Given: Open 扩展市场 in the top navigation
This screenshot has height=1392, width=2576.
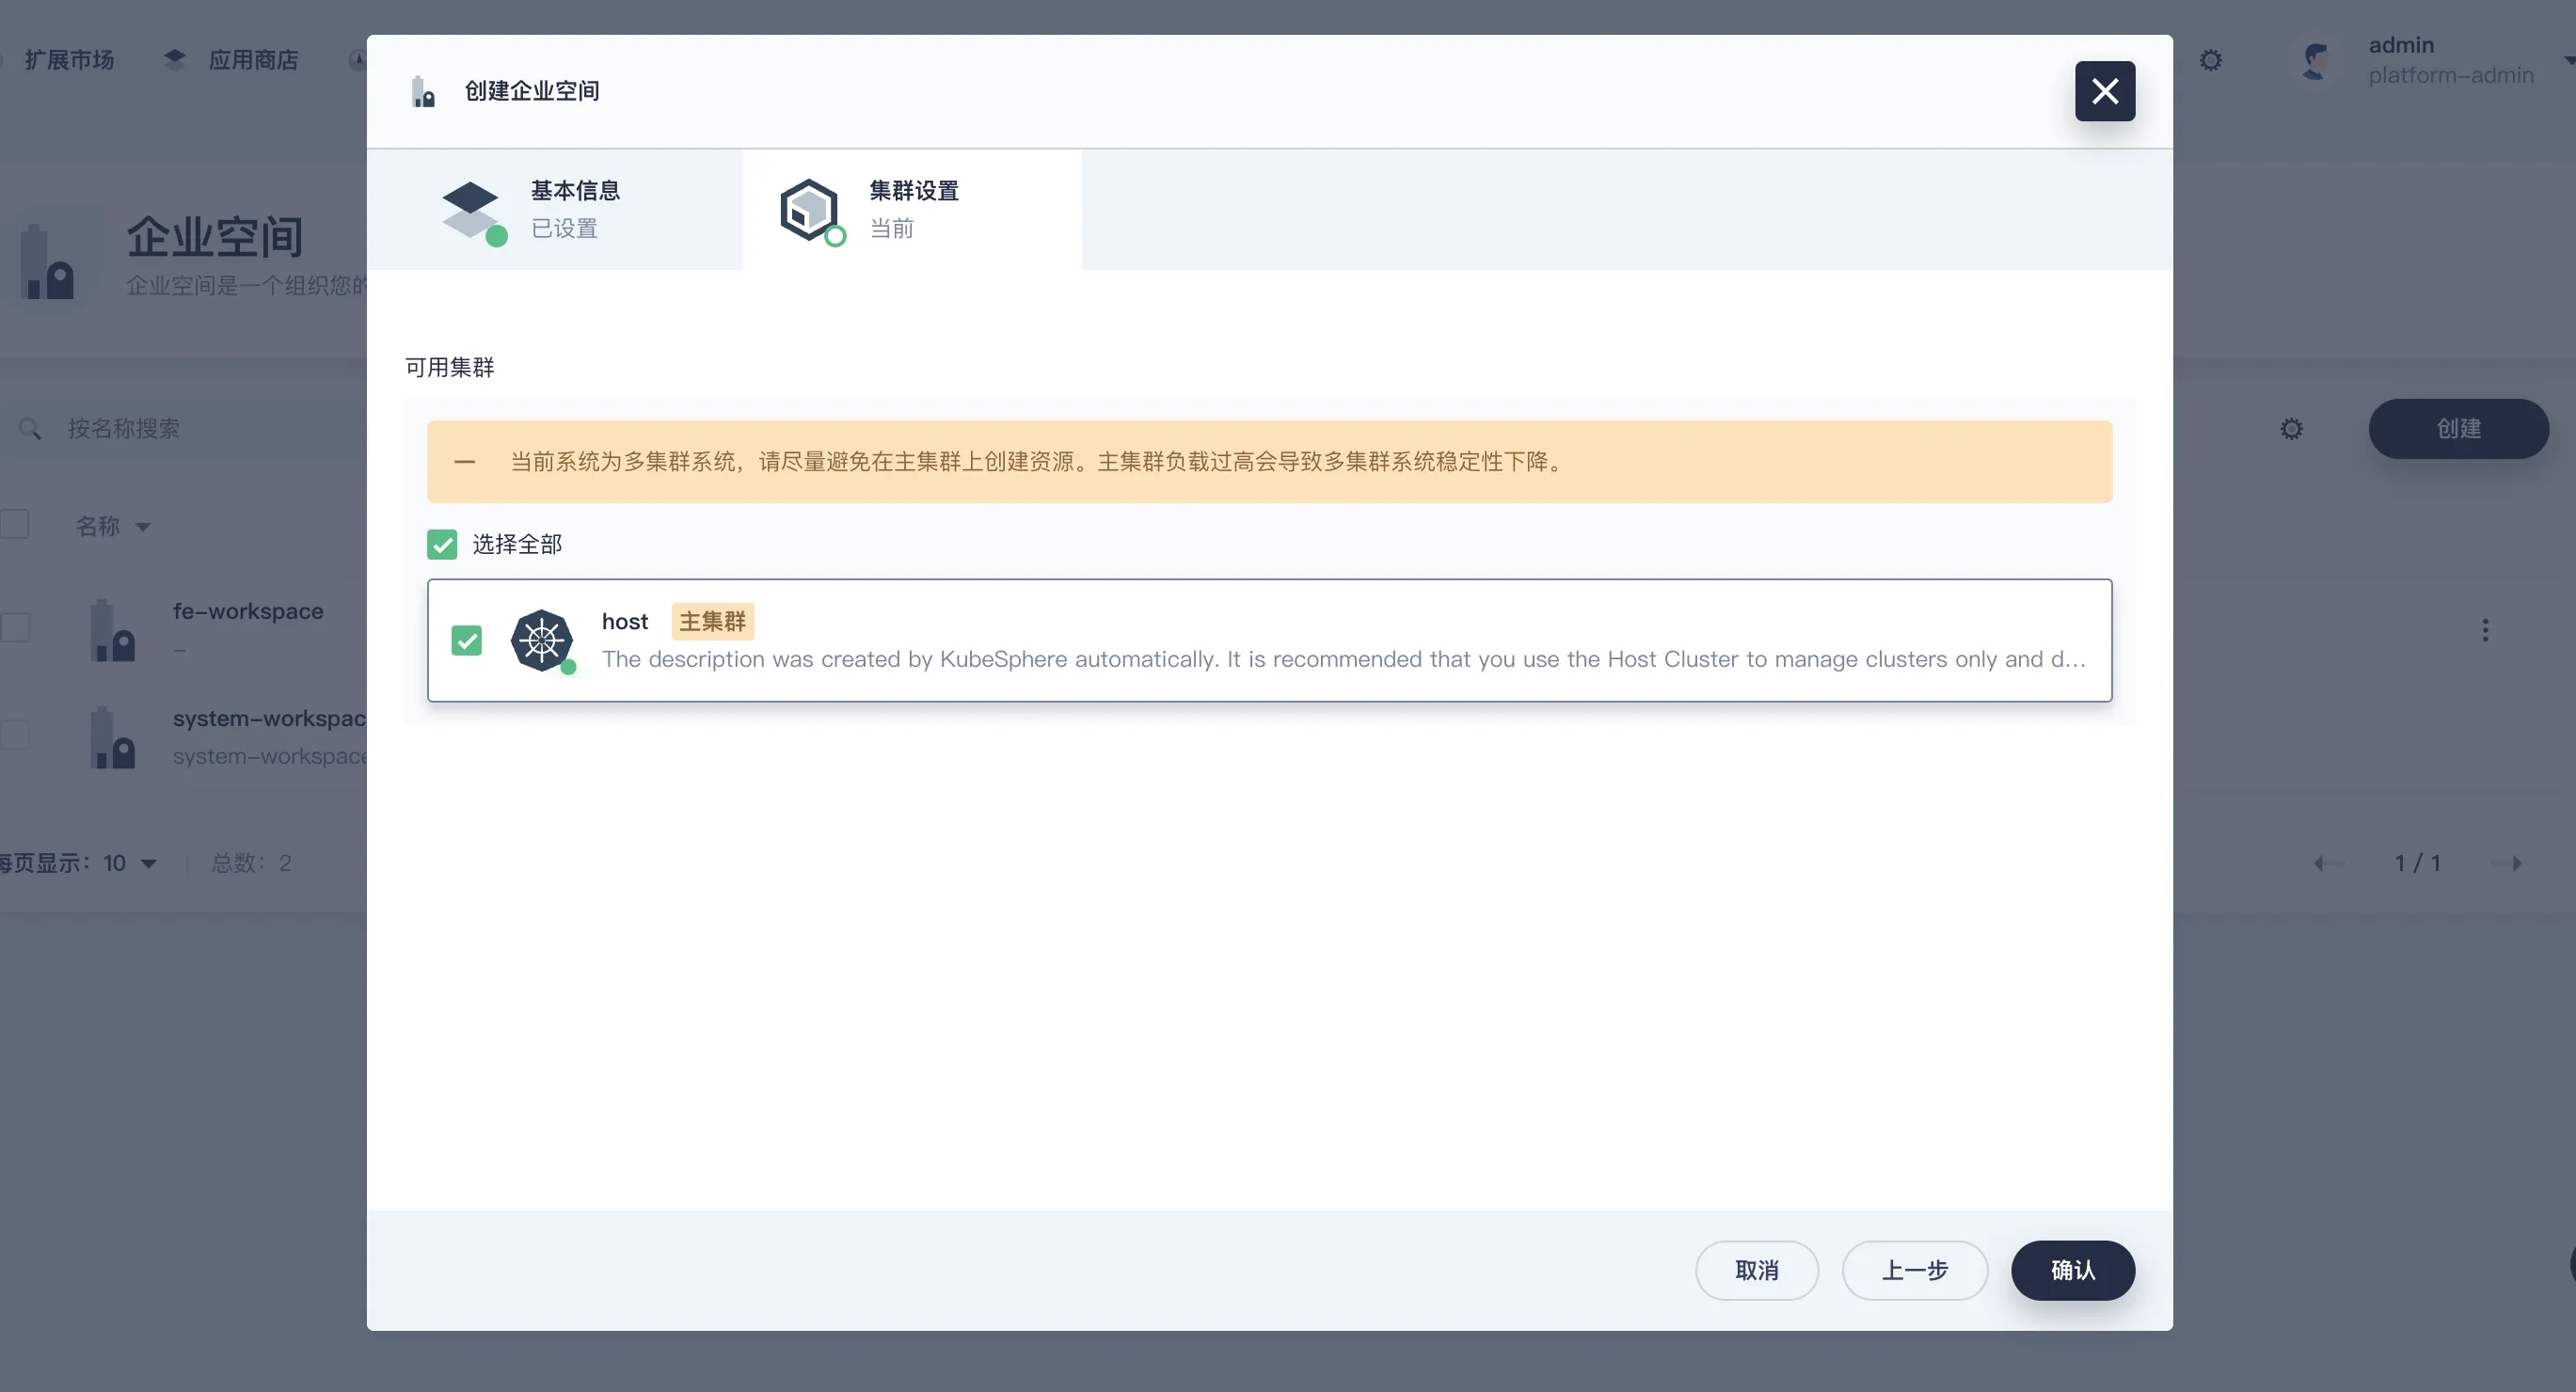Looking at the screenshot, I should [68, 60].
